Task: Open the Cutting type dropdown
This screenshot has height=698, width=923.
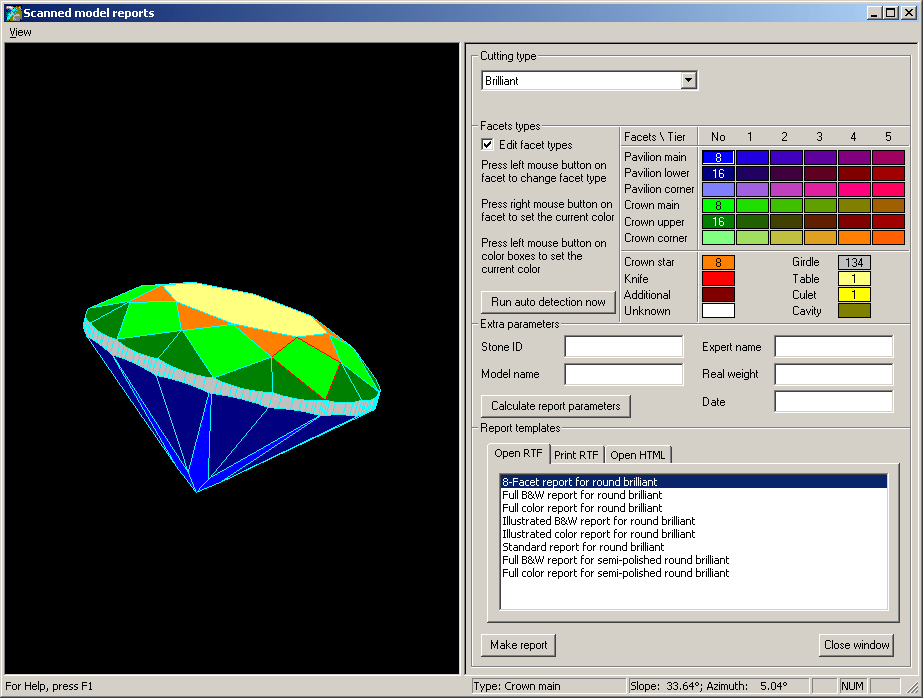Action: pos(688,81)
